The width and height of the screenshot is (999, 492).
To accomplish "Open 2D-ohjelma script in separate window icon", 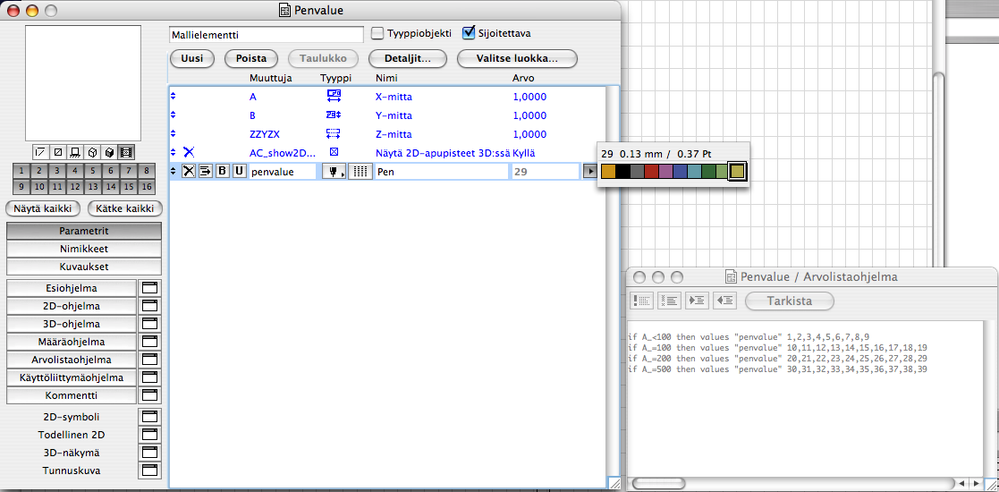I will pyautogui.click(x=150, y=306).
